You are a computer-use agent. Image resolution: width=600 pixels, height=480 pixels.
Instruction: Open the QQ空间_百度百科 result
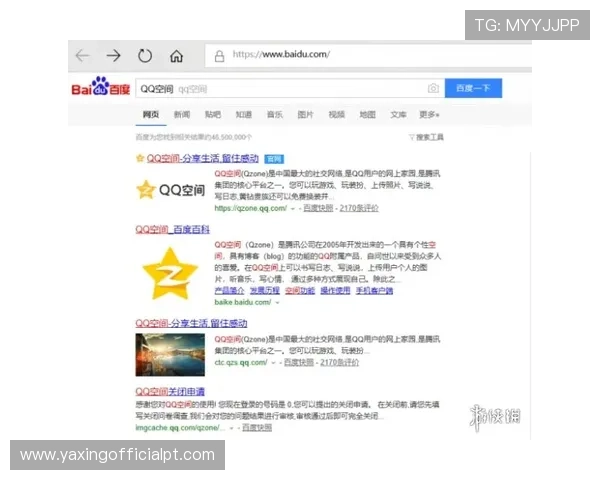pos(173,229)
